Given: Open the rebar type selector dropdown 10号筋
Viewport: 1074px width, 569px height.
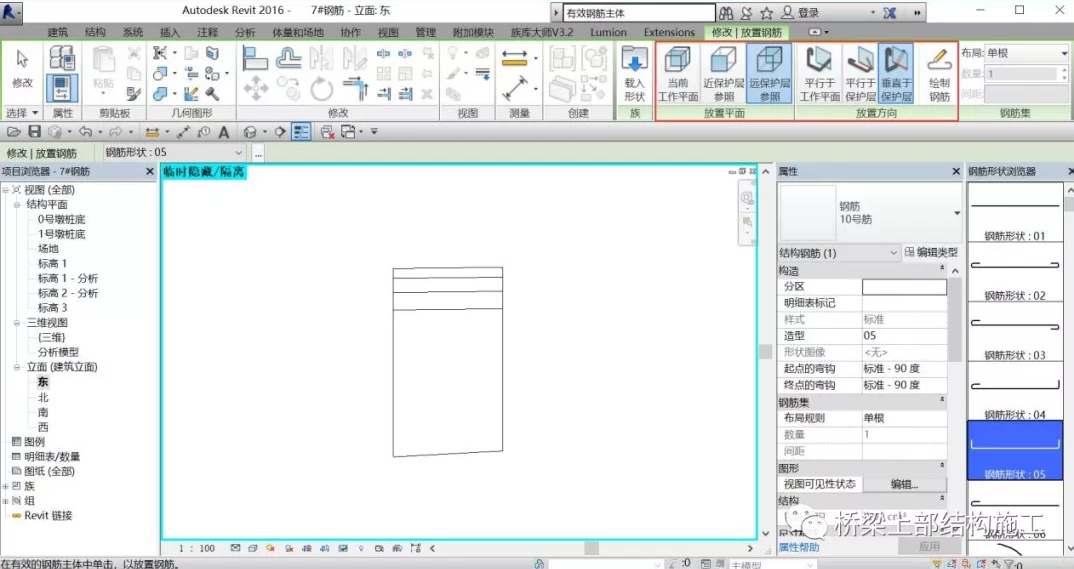Looking at the screenshot, I should click(x=956, y=213).
